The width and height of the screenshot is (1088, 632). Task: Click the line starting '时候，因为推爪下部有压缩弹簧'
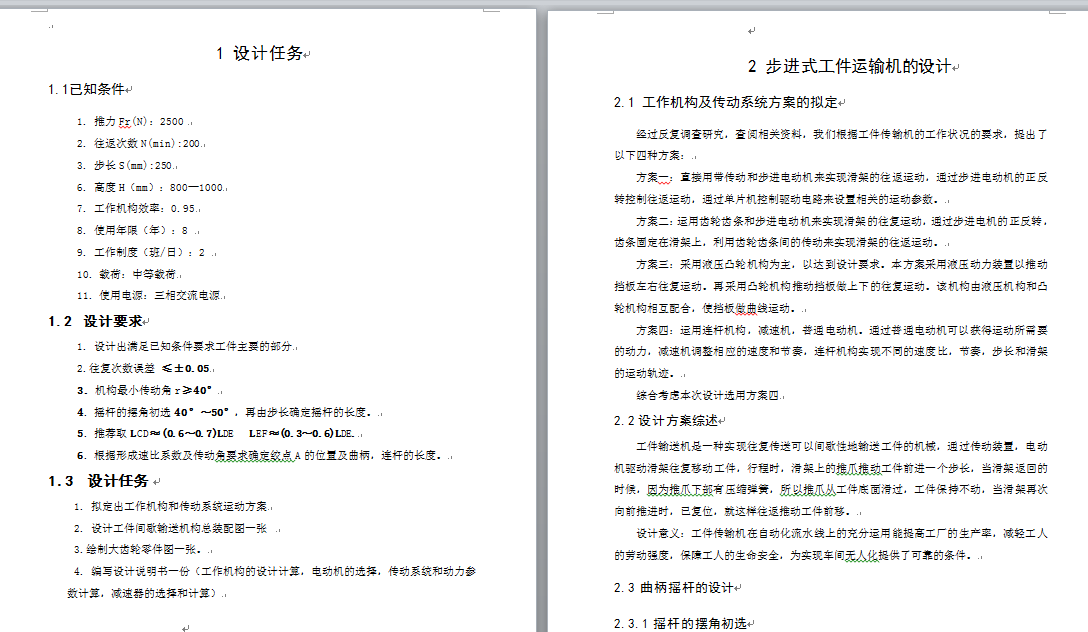831,490
